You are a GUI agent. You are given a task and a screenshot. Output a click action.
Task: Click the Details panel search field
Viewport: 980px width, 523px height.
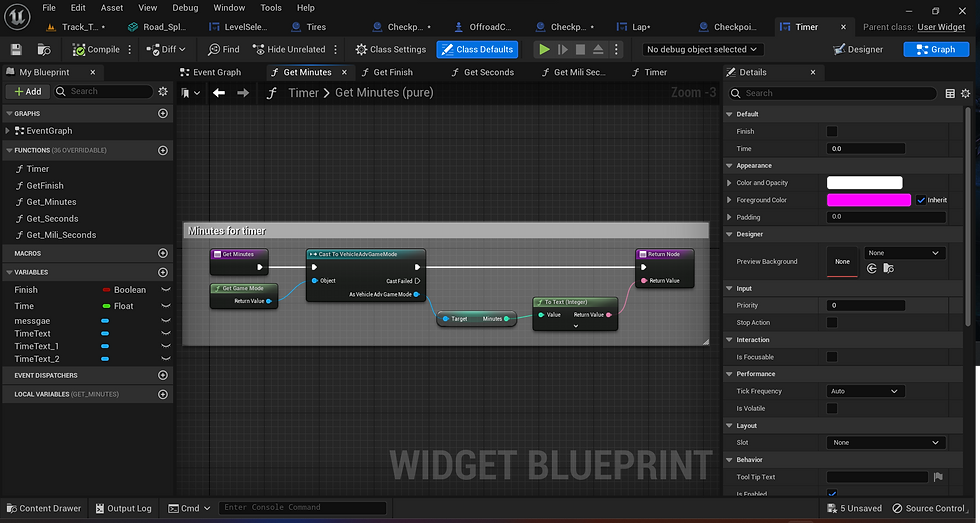tap(832, 93)
